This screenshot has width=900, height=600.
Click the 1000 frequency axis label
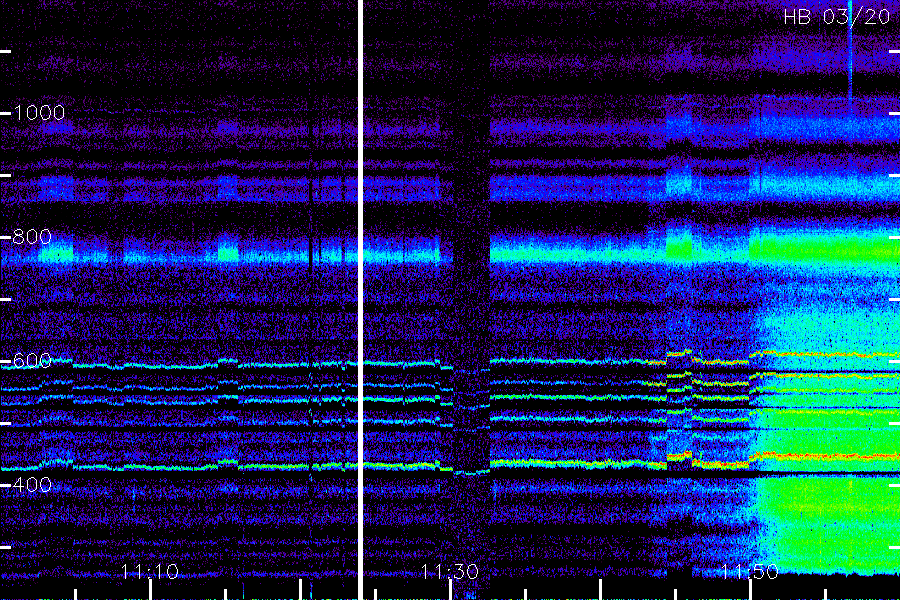[x=39, y=113]
